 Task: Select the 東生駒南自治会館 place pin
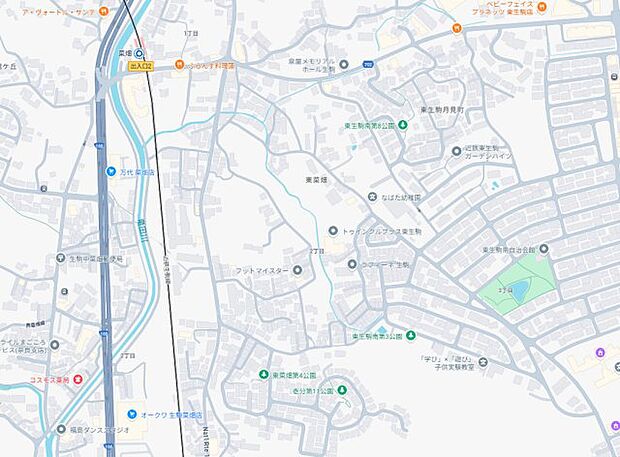[544, 249]
